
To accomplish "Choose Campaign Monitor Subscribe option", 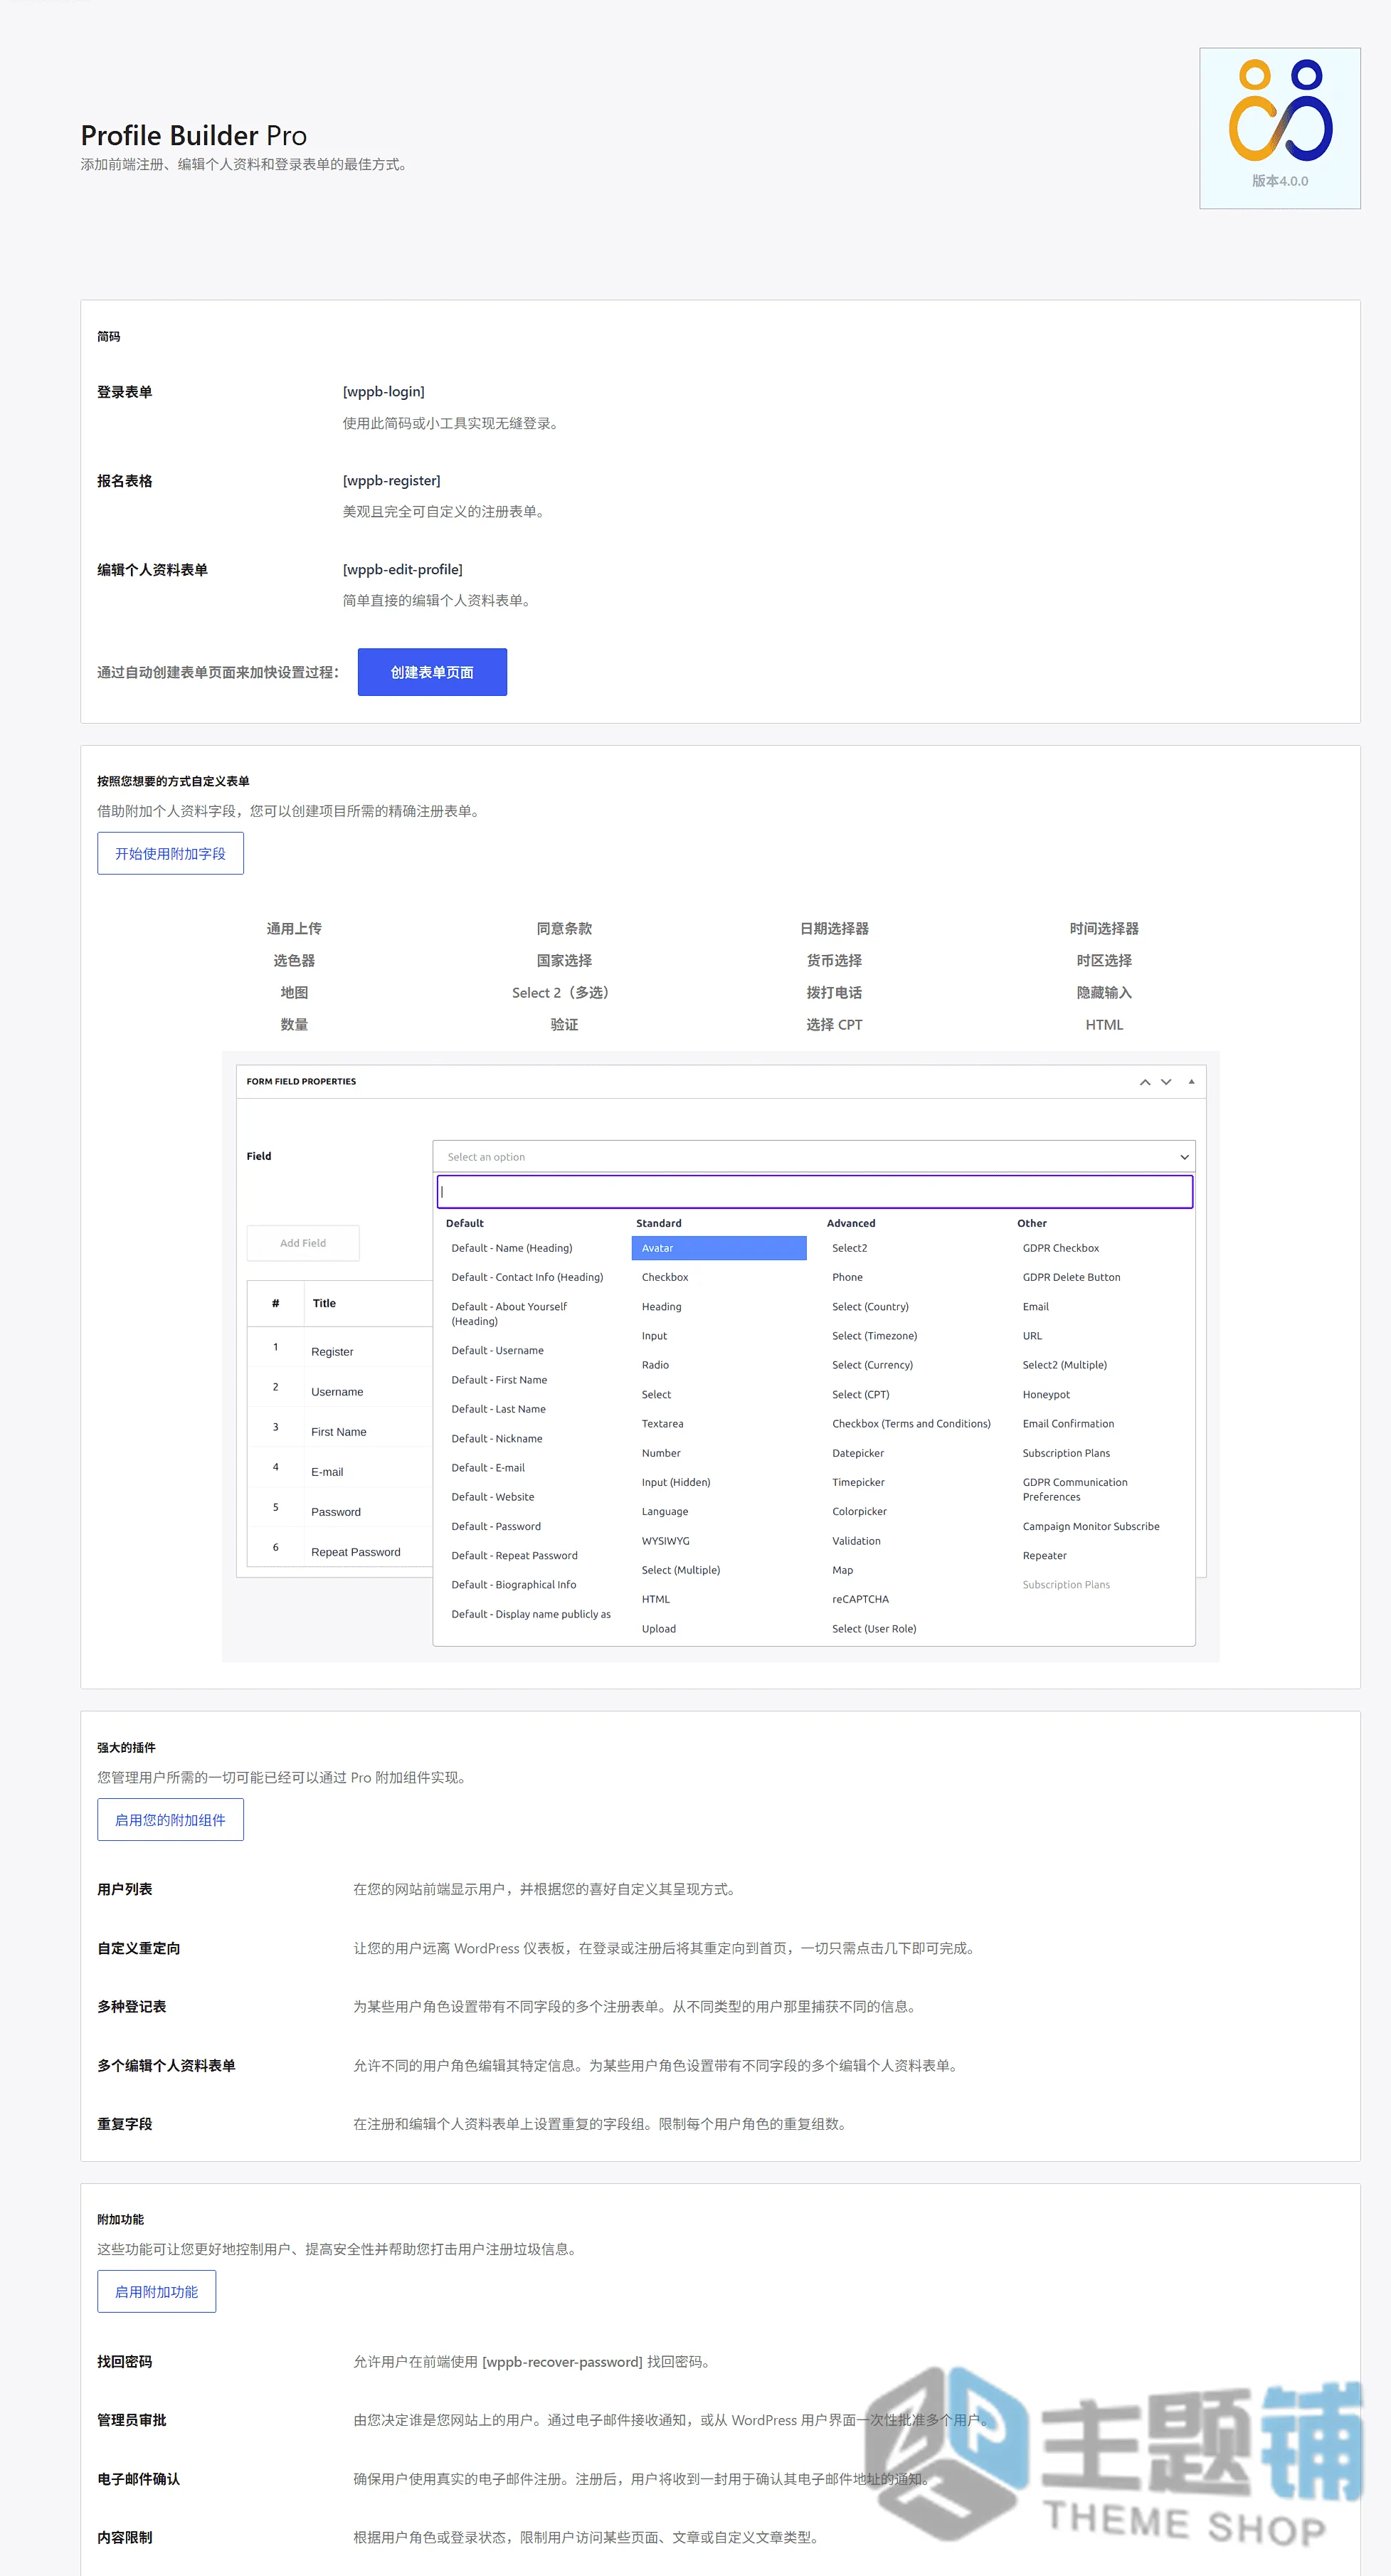I will 1091,1526.
